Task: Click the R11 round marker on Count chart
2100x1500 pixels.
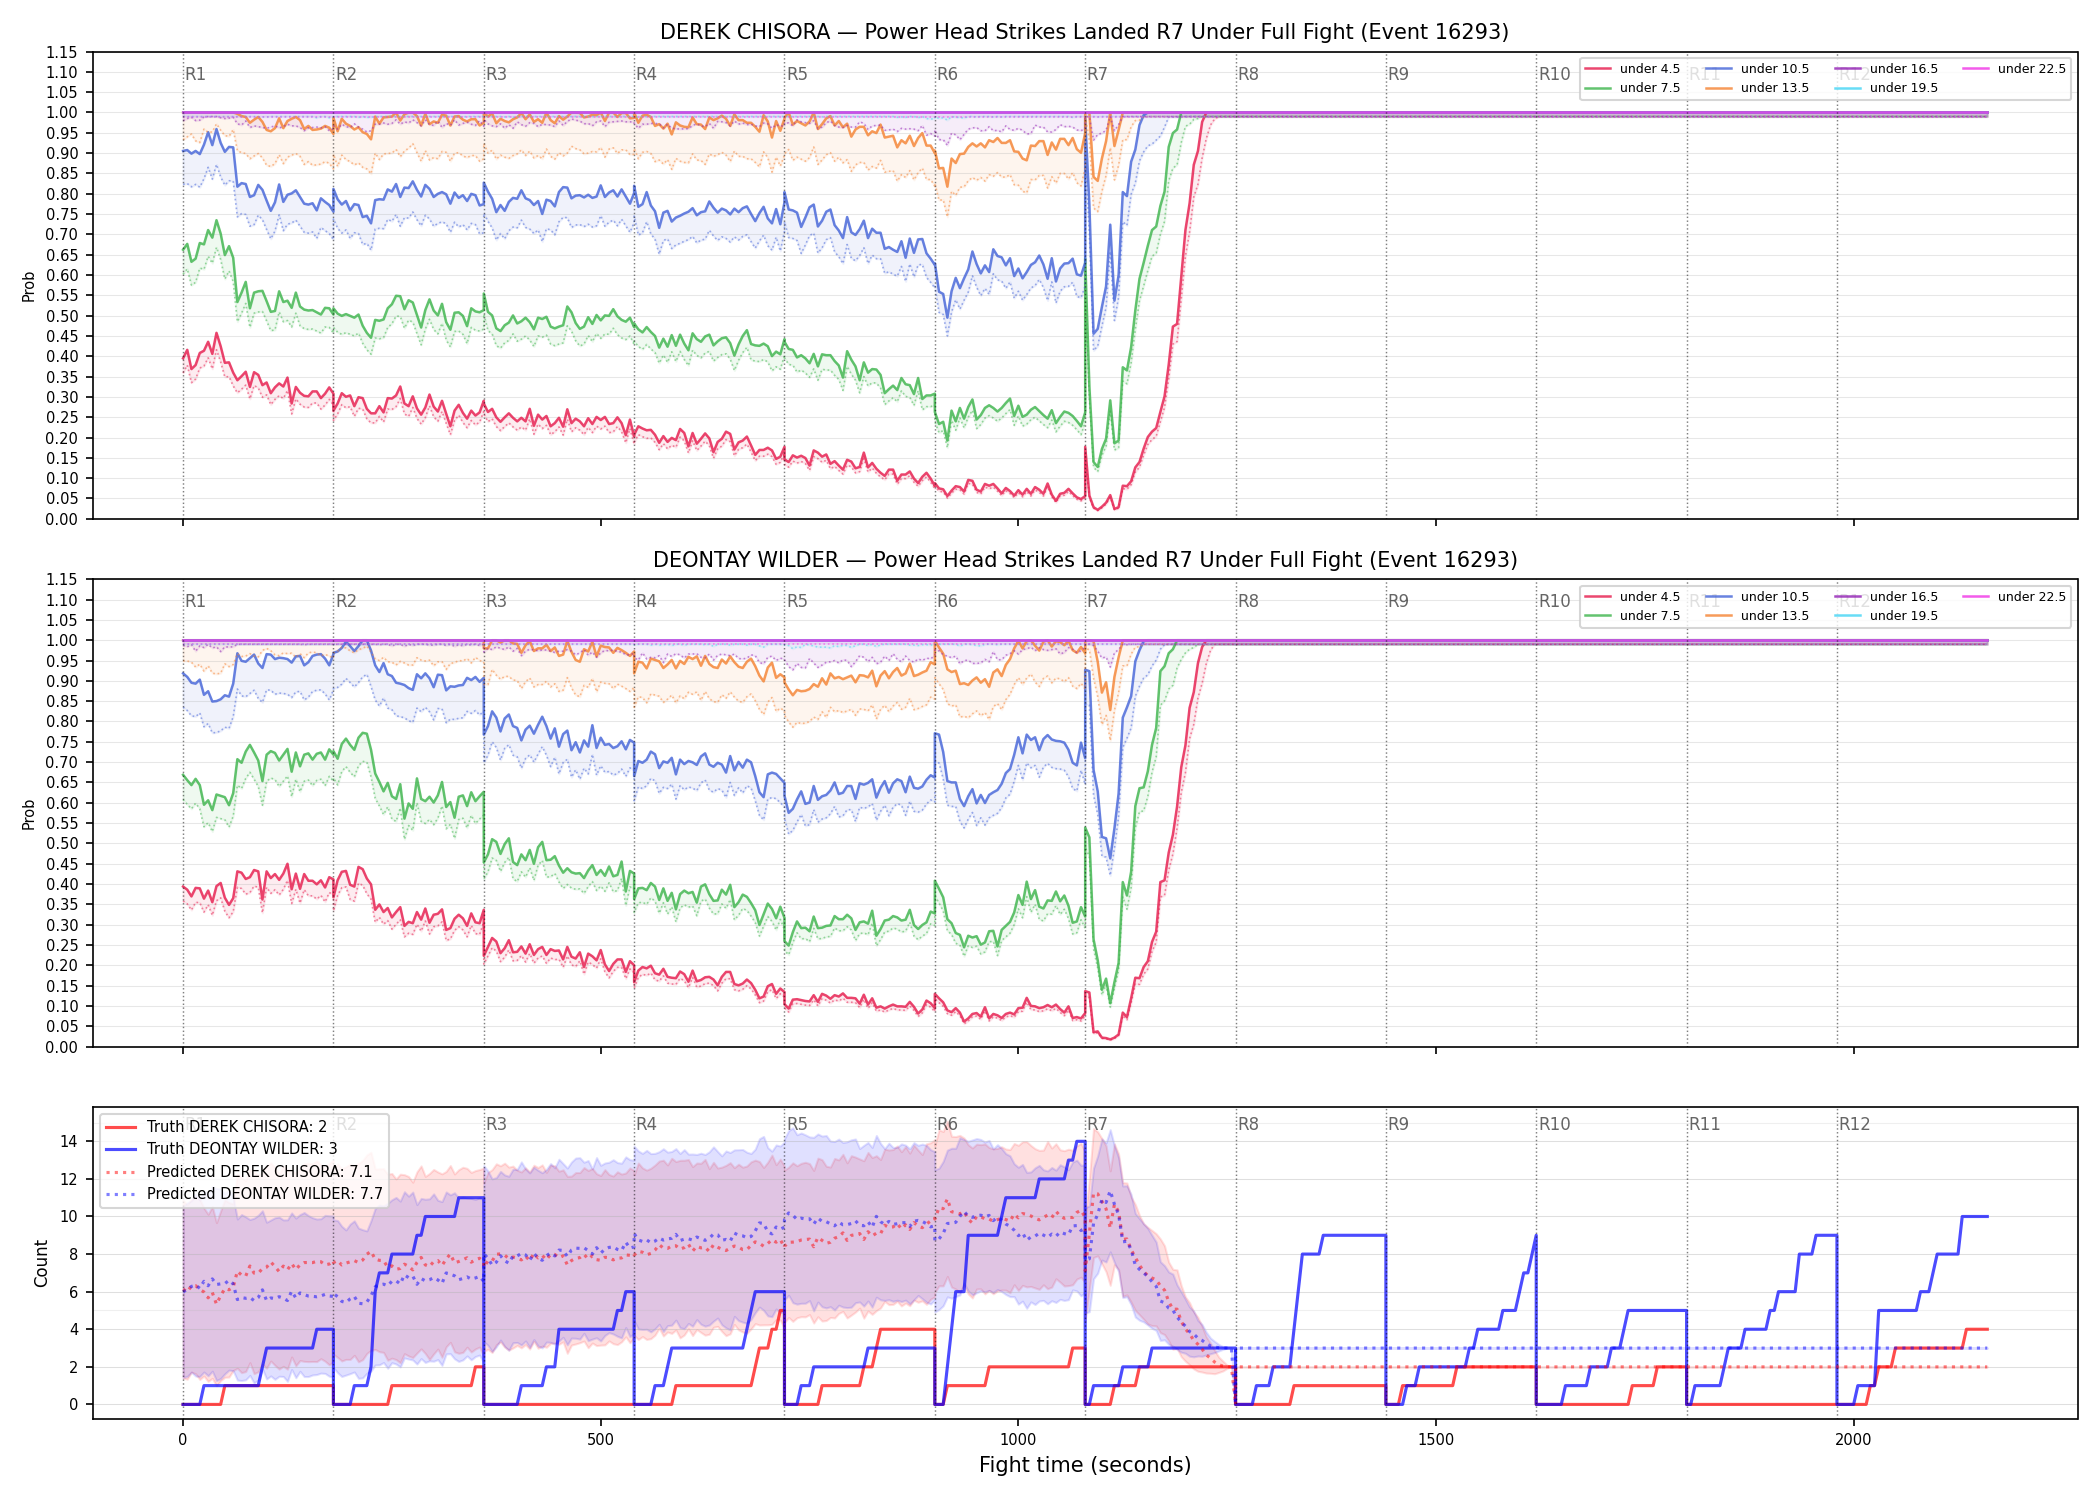Action: 1705,1124
